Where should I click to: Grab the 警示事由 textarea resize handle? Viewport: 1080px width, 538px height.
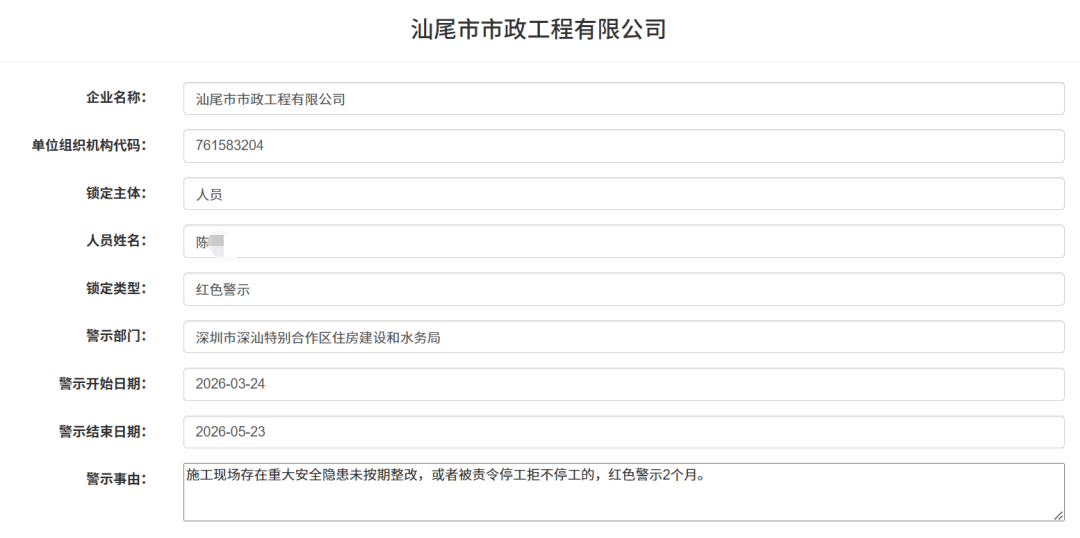(1058, 515)
